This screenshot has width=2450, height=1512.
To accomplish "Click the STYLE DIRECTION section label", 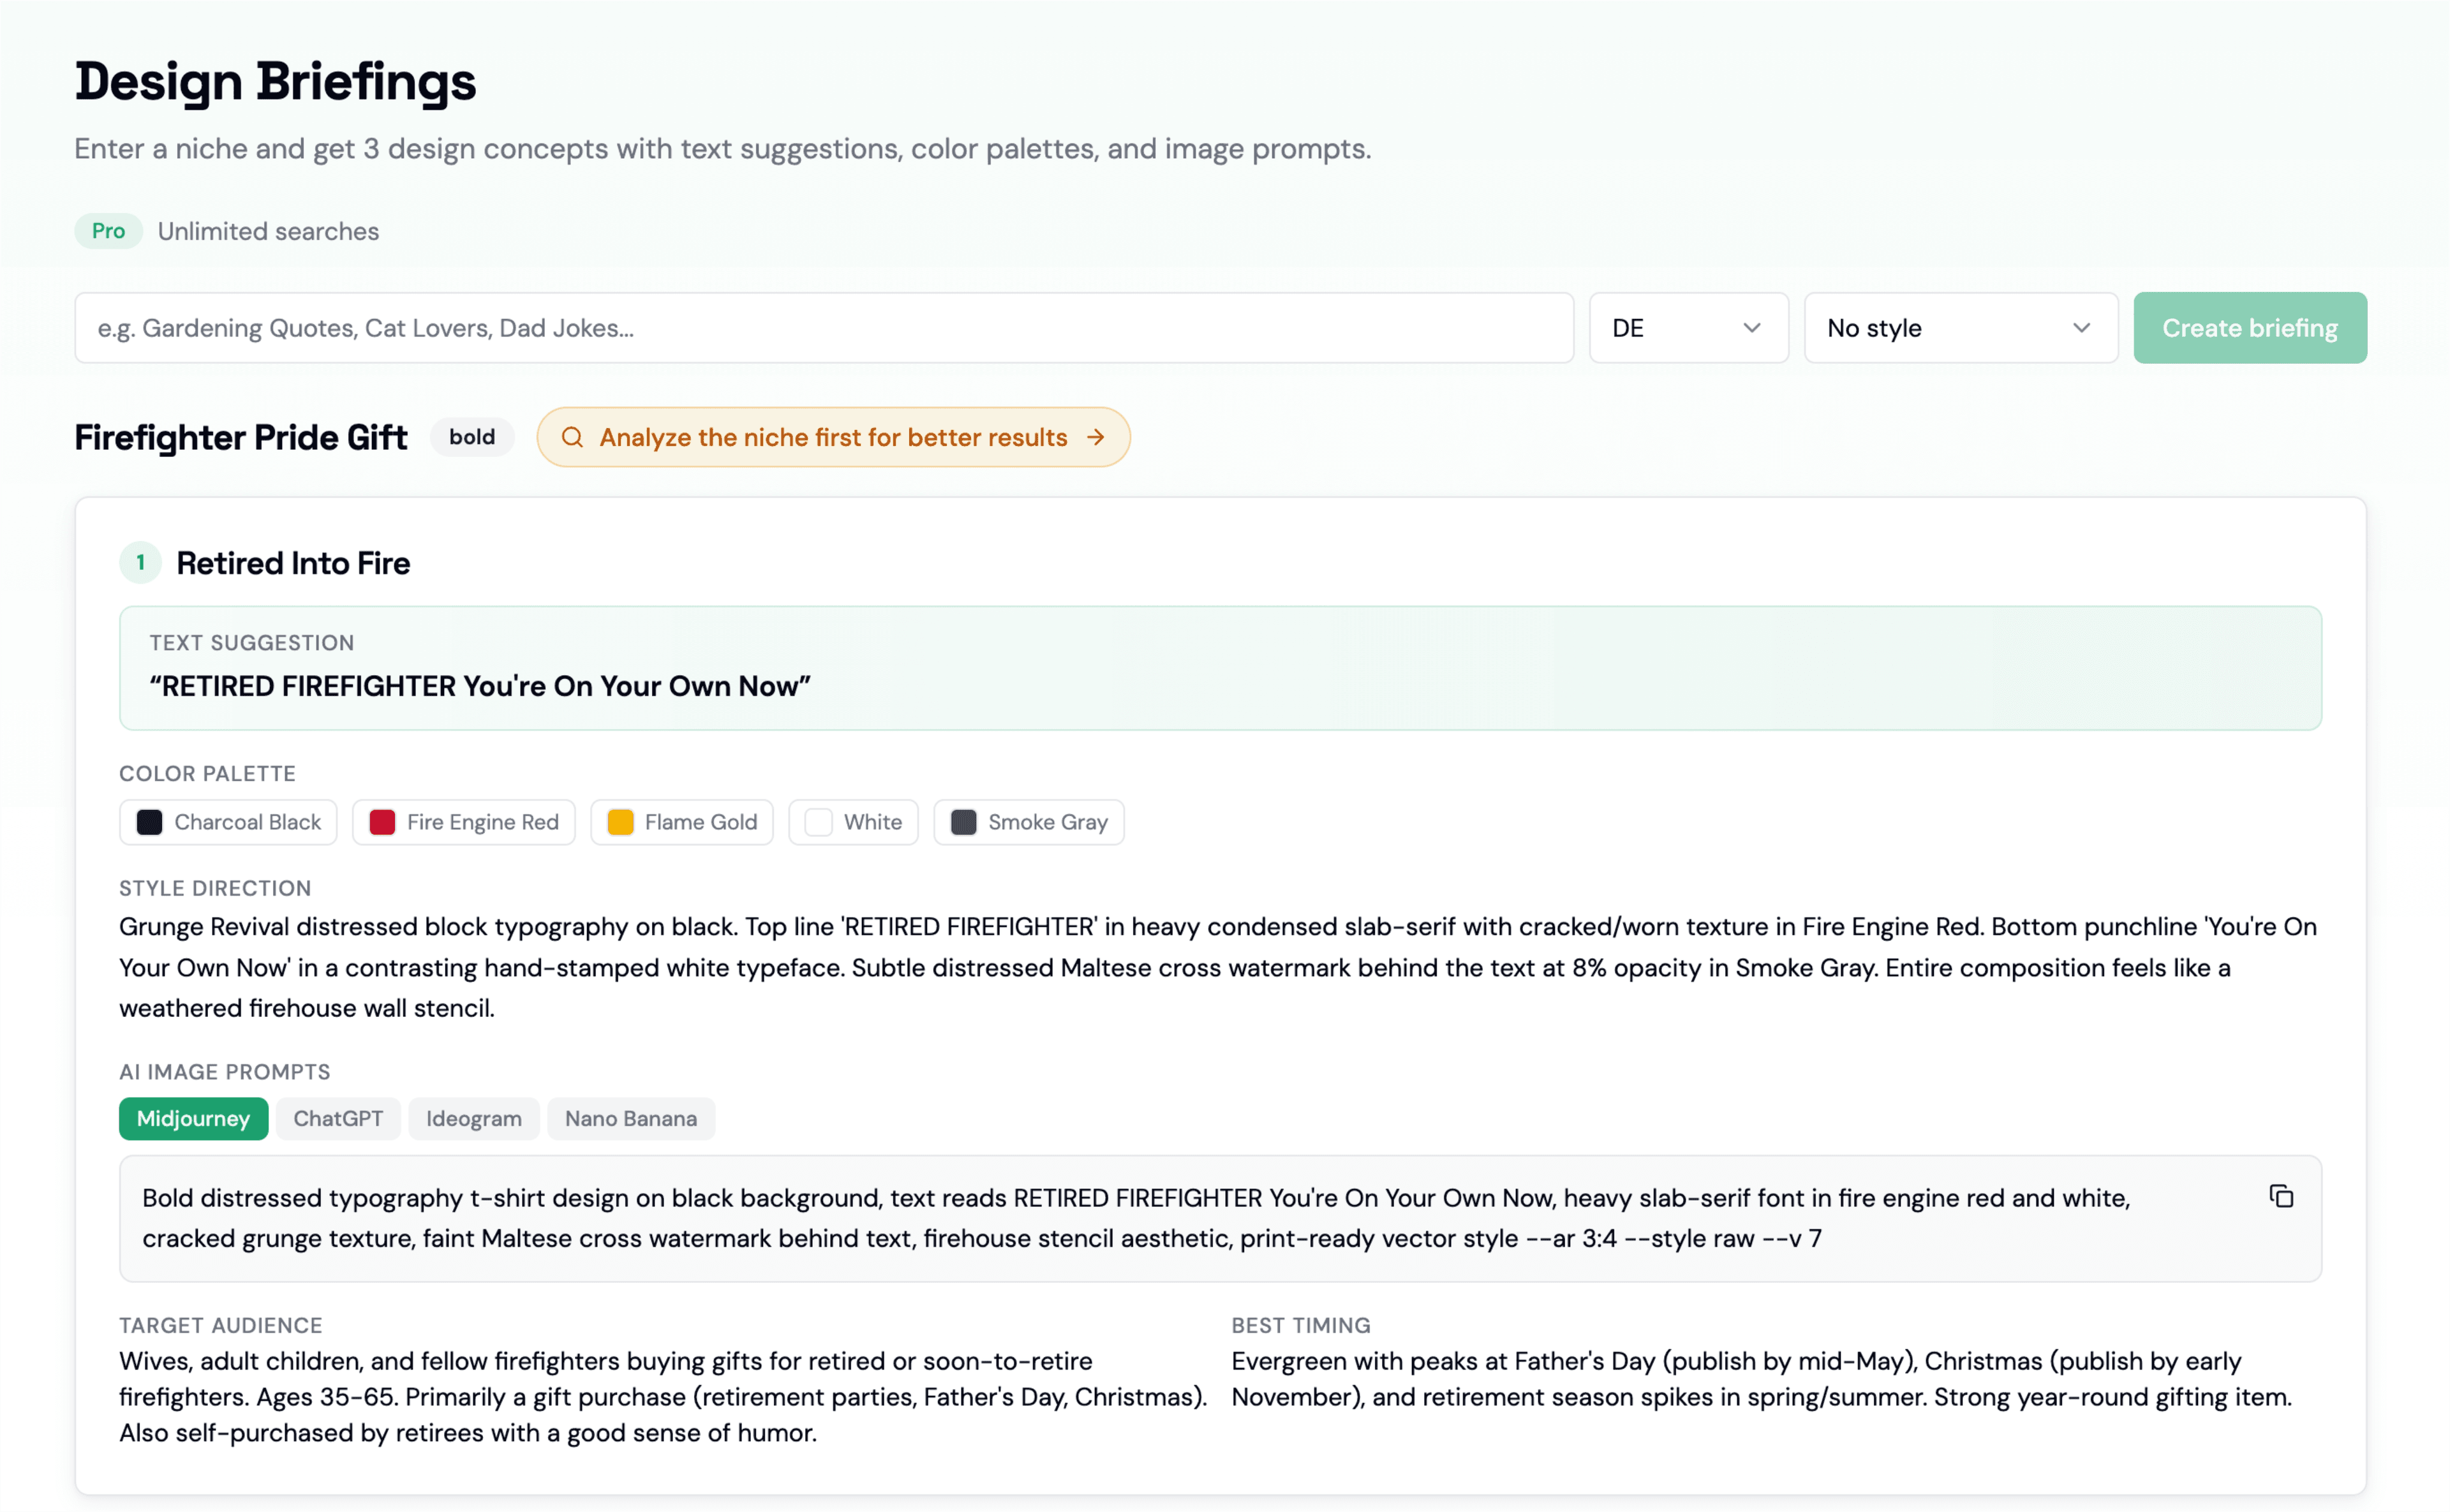I will [215, 888].
